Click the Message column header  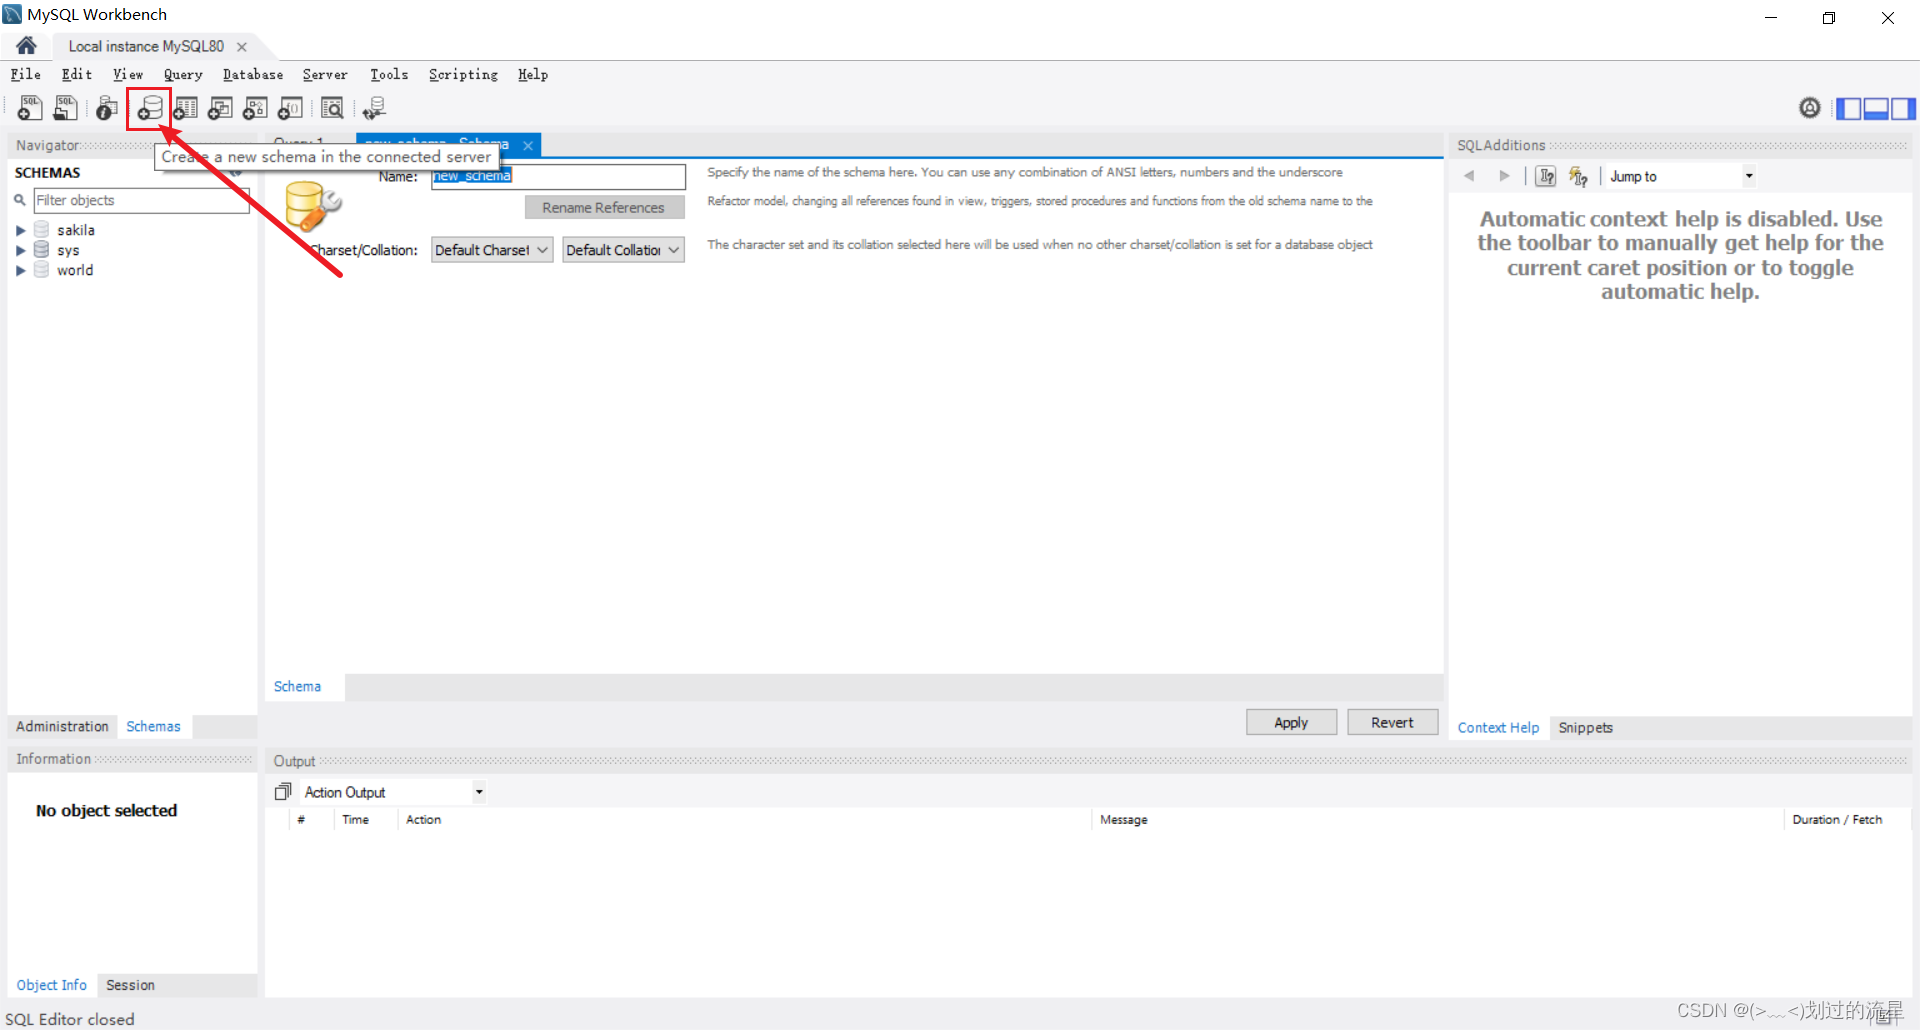(x=1124, y=819)
